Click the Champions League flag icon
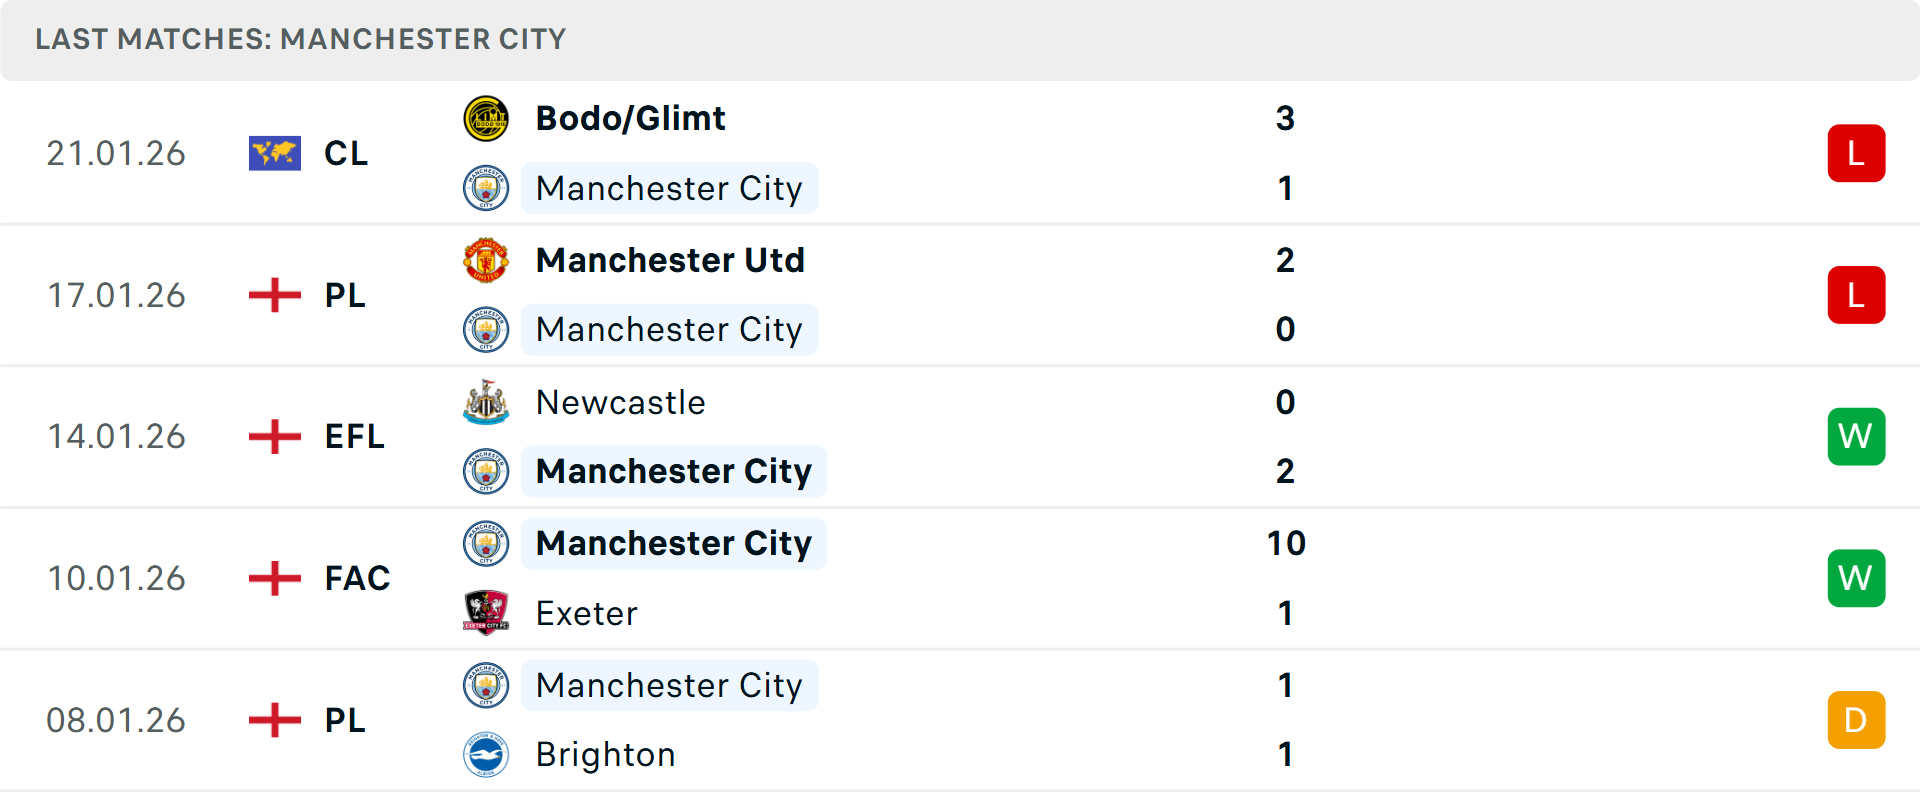This screenshot has height=792, width=1920. click(275, 153)
